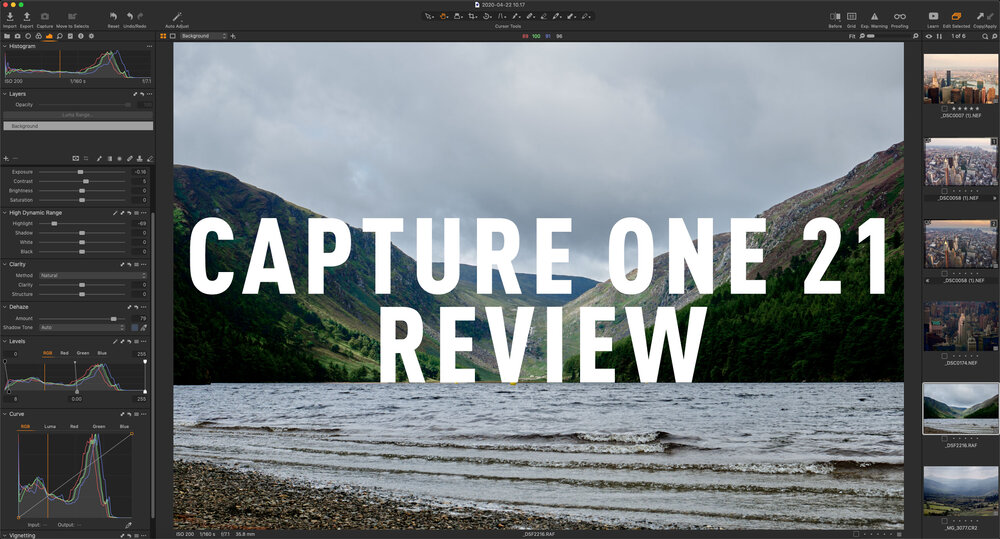Toggle Edit Selected variants

coord(956,17)
